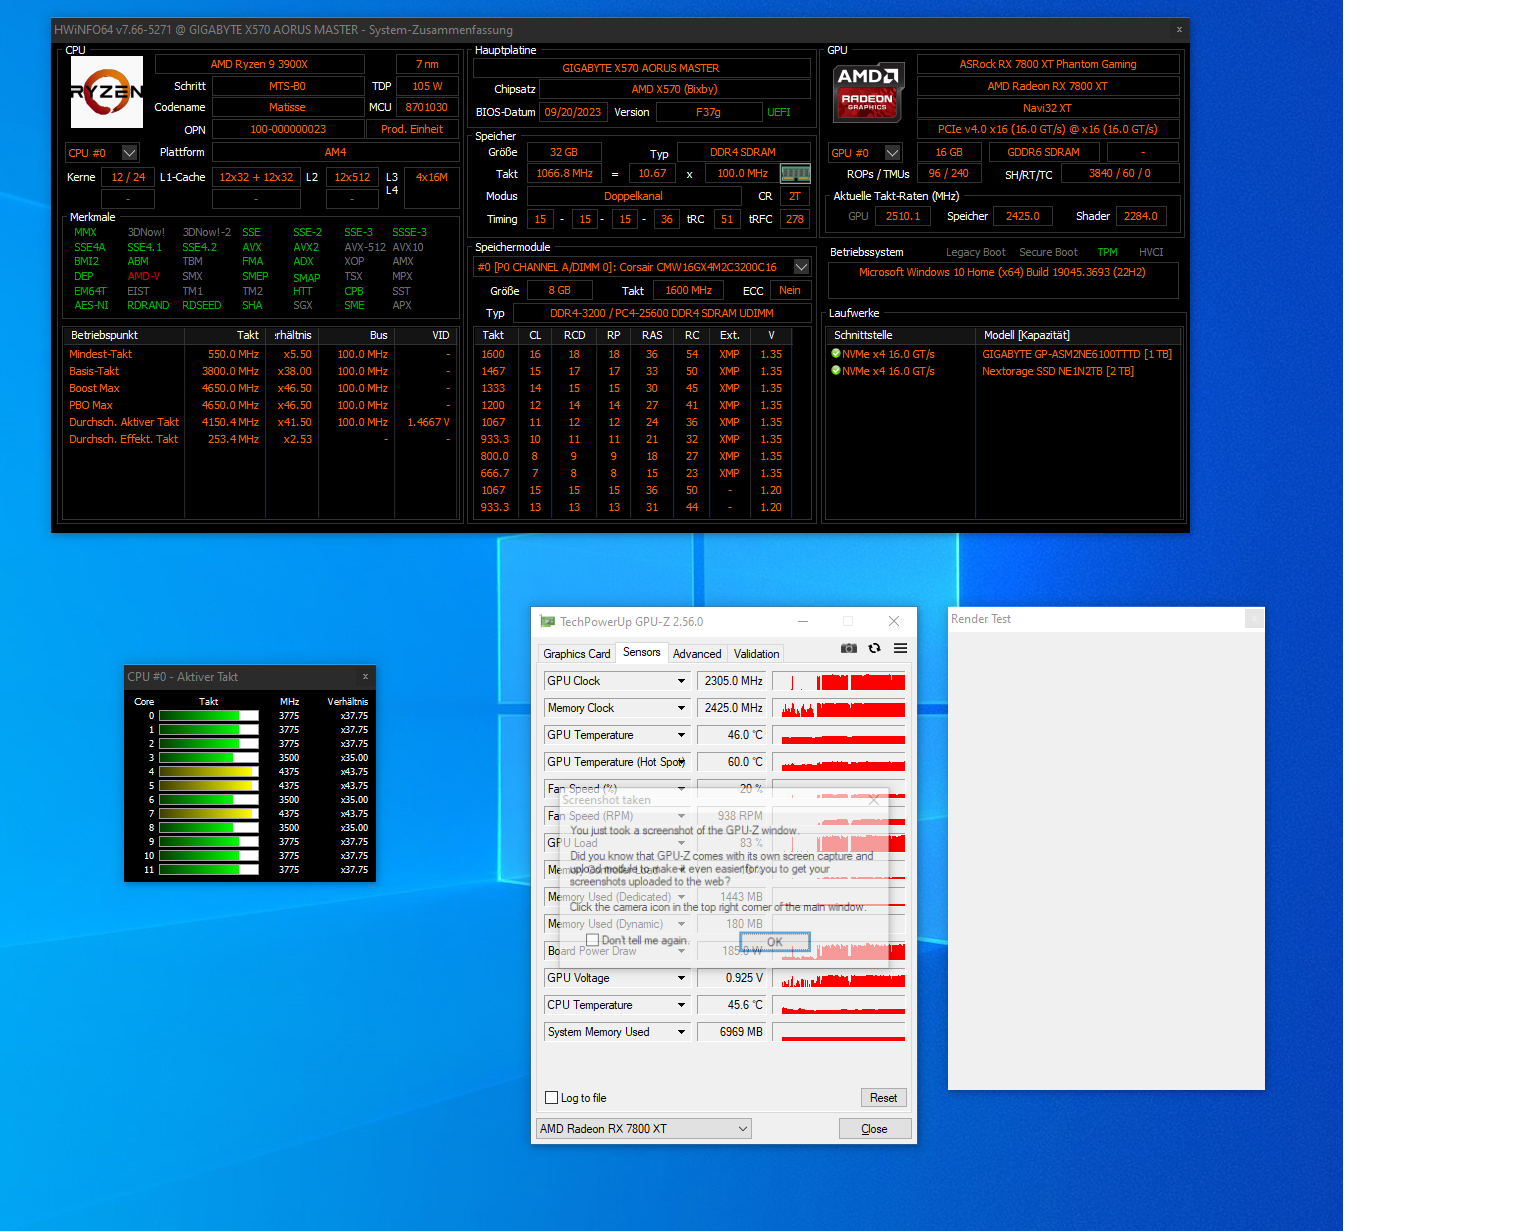Click the Mindest-Takt row label

coord(101,354)
